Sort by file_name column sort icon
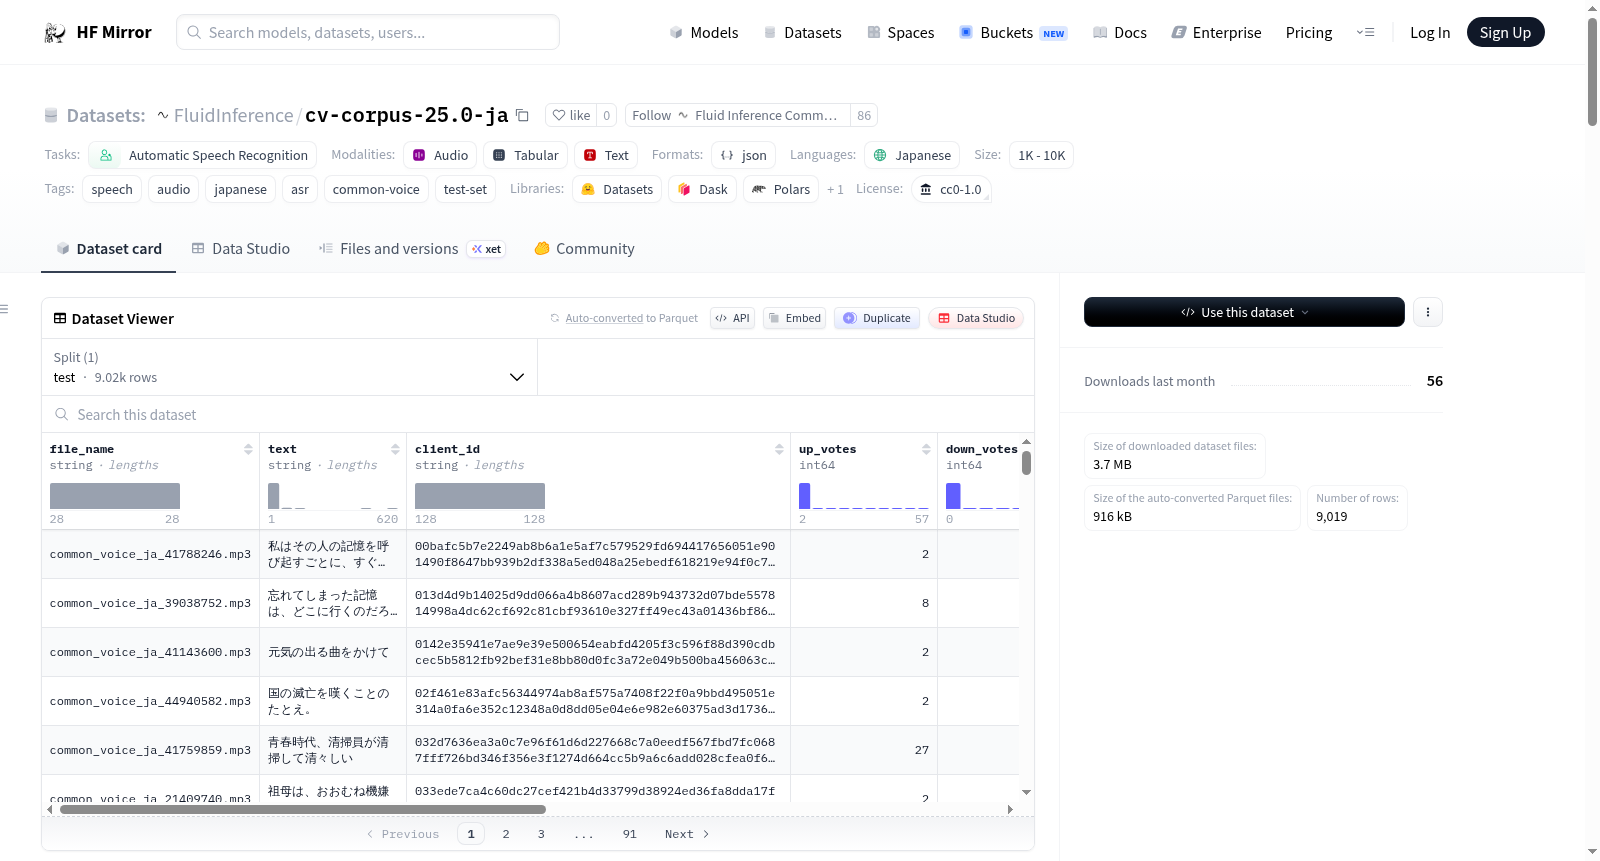This screenshot has width=1600, height=861. click(x=248, y=449)
